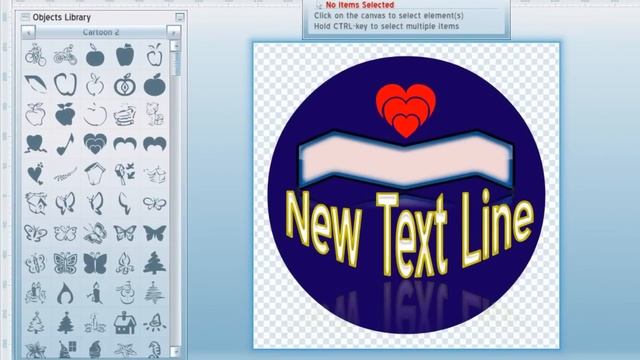
Task: Insert the solid apple with two leaves
Action: coord(65,114)
